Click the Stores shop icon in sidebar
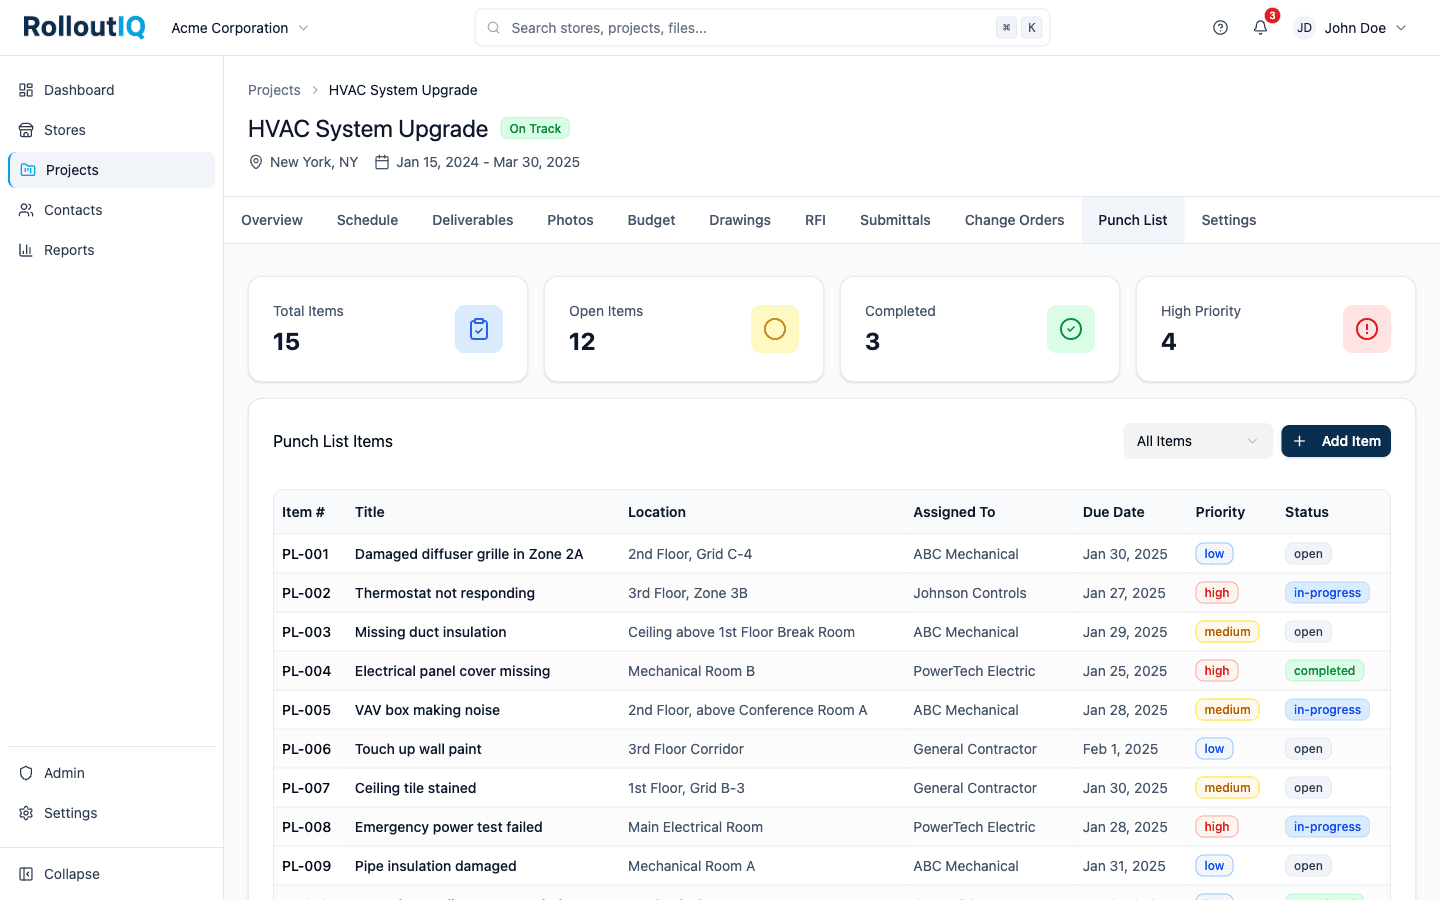This screenshot has width=1440, height=900. point(26,130)
